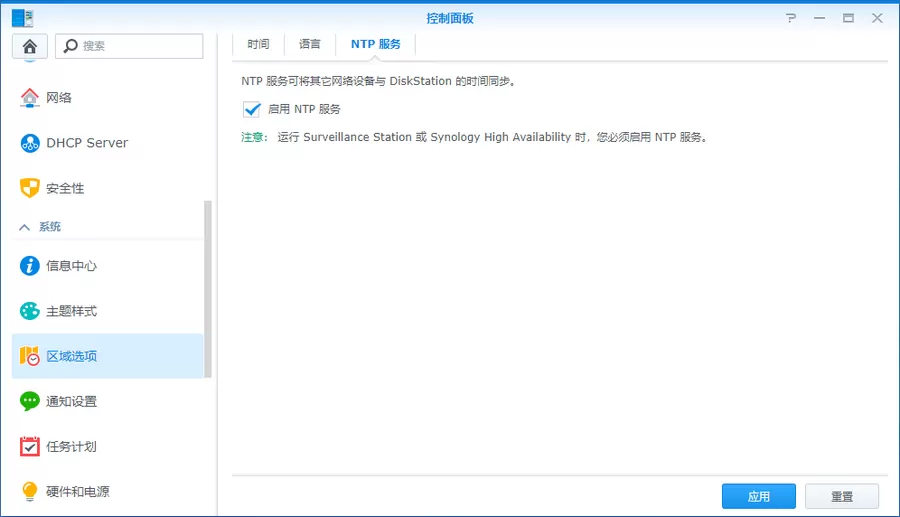
Task: Select the 主题样式 label
Action: [x=71, y=311]
